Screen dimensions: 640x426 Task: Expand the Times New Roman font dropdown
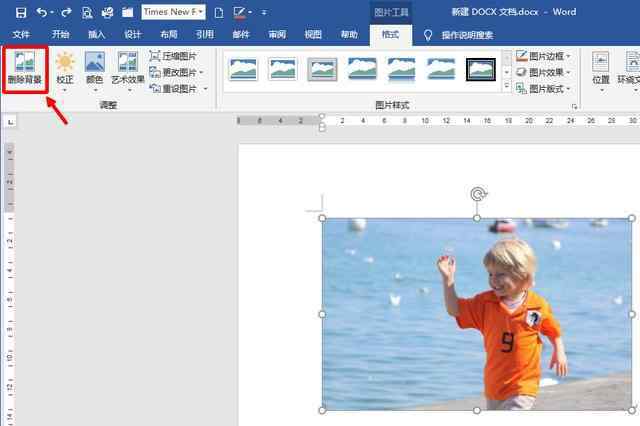tap(200, 12)
